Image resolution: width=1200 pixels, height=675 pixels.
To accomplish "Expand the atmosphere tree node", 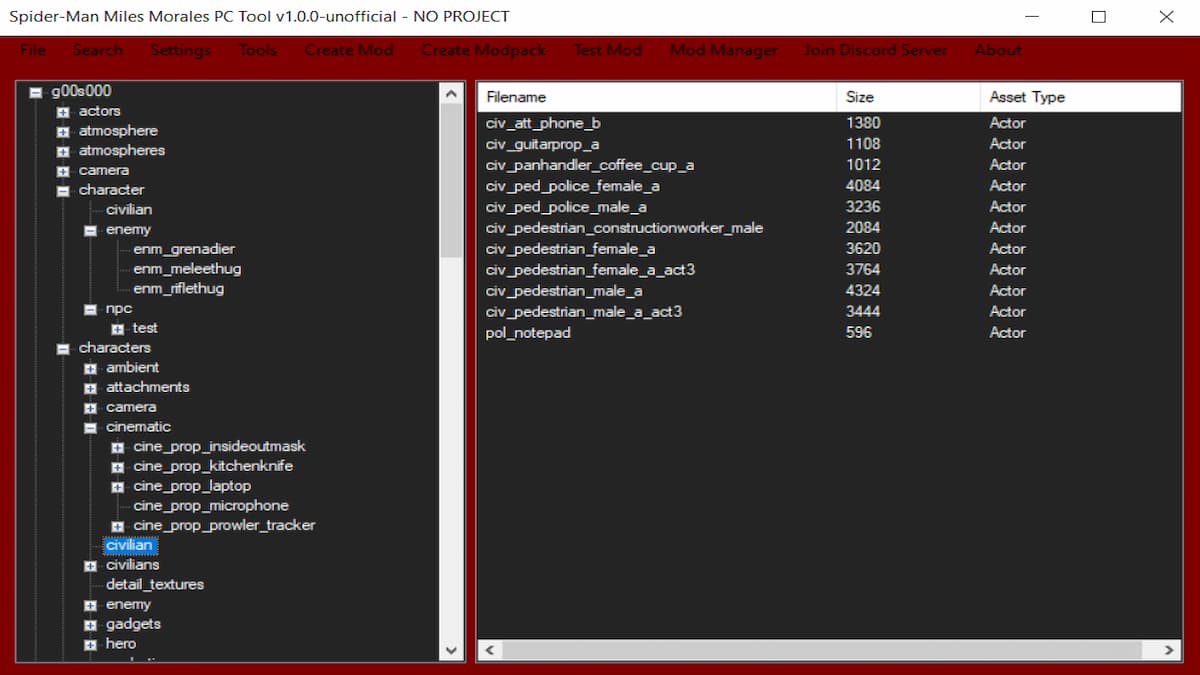I will [63, 132].
